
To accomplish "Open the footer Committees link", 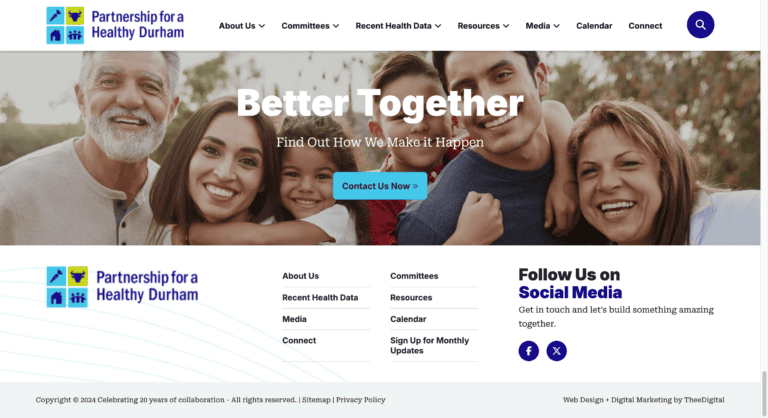I will pyautogui.click(x=414, y=276).
